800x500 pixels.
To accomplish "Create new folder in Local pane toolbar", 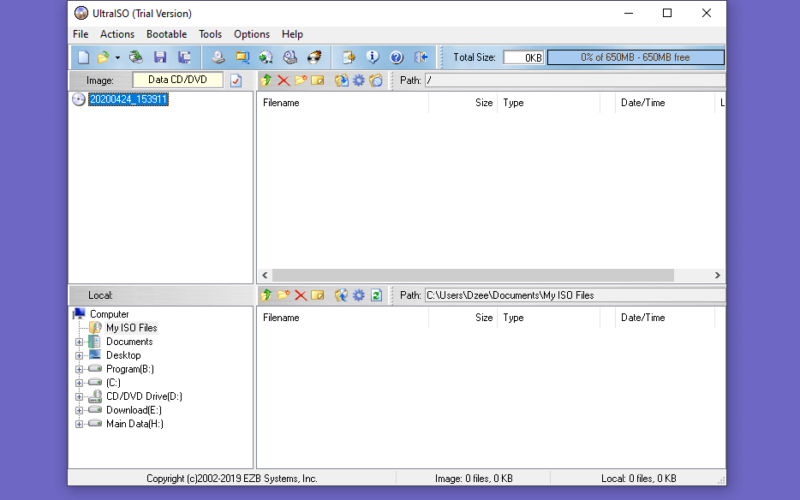I will 283,295.
